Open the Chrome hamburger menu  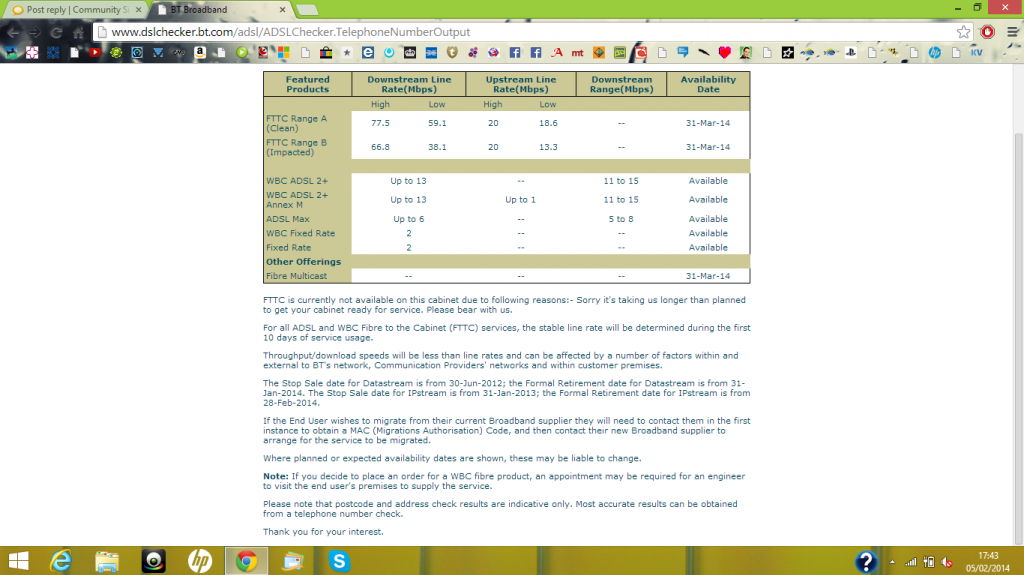click(1012, 32)
